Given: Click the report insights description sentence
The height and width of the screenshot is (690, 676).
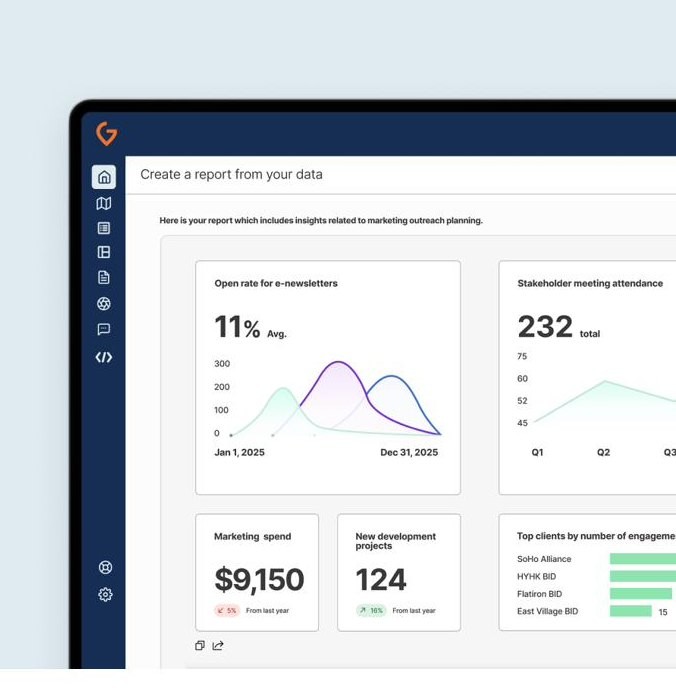Looking at the screenshot, I should (x=321, y=220).
